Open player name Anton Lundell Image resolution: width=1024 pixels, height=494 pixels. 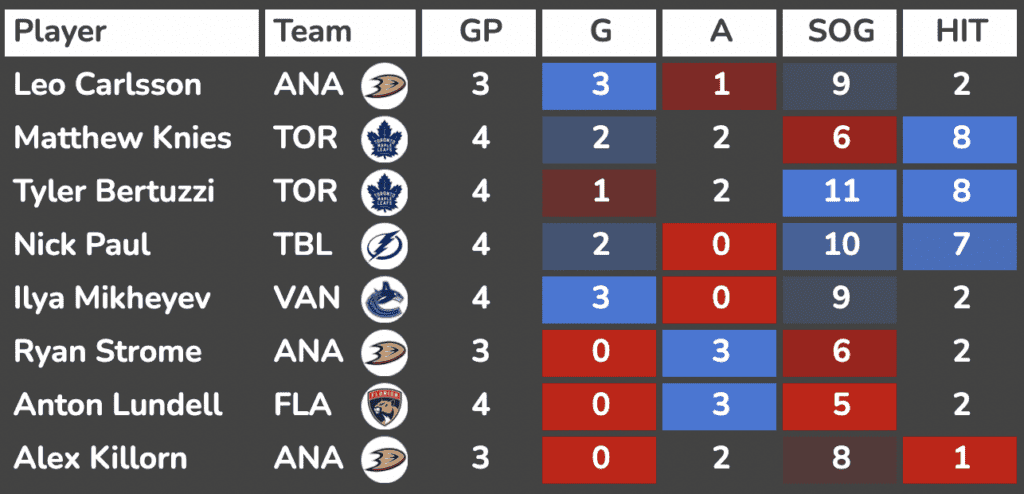(118, 406)
